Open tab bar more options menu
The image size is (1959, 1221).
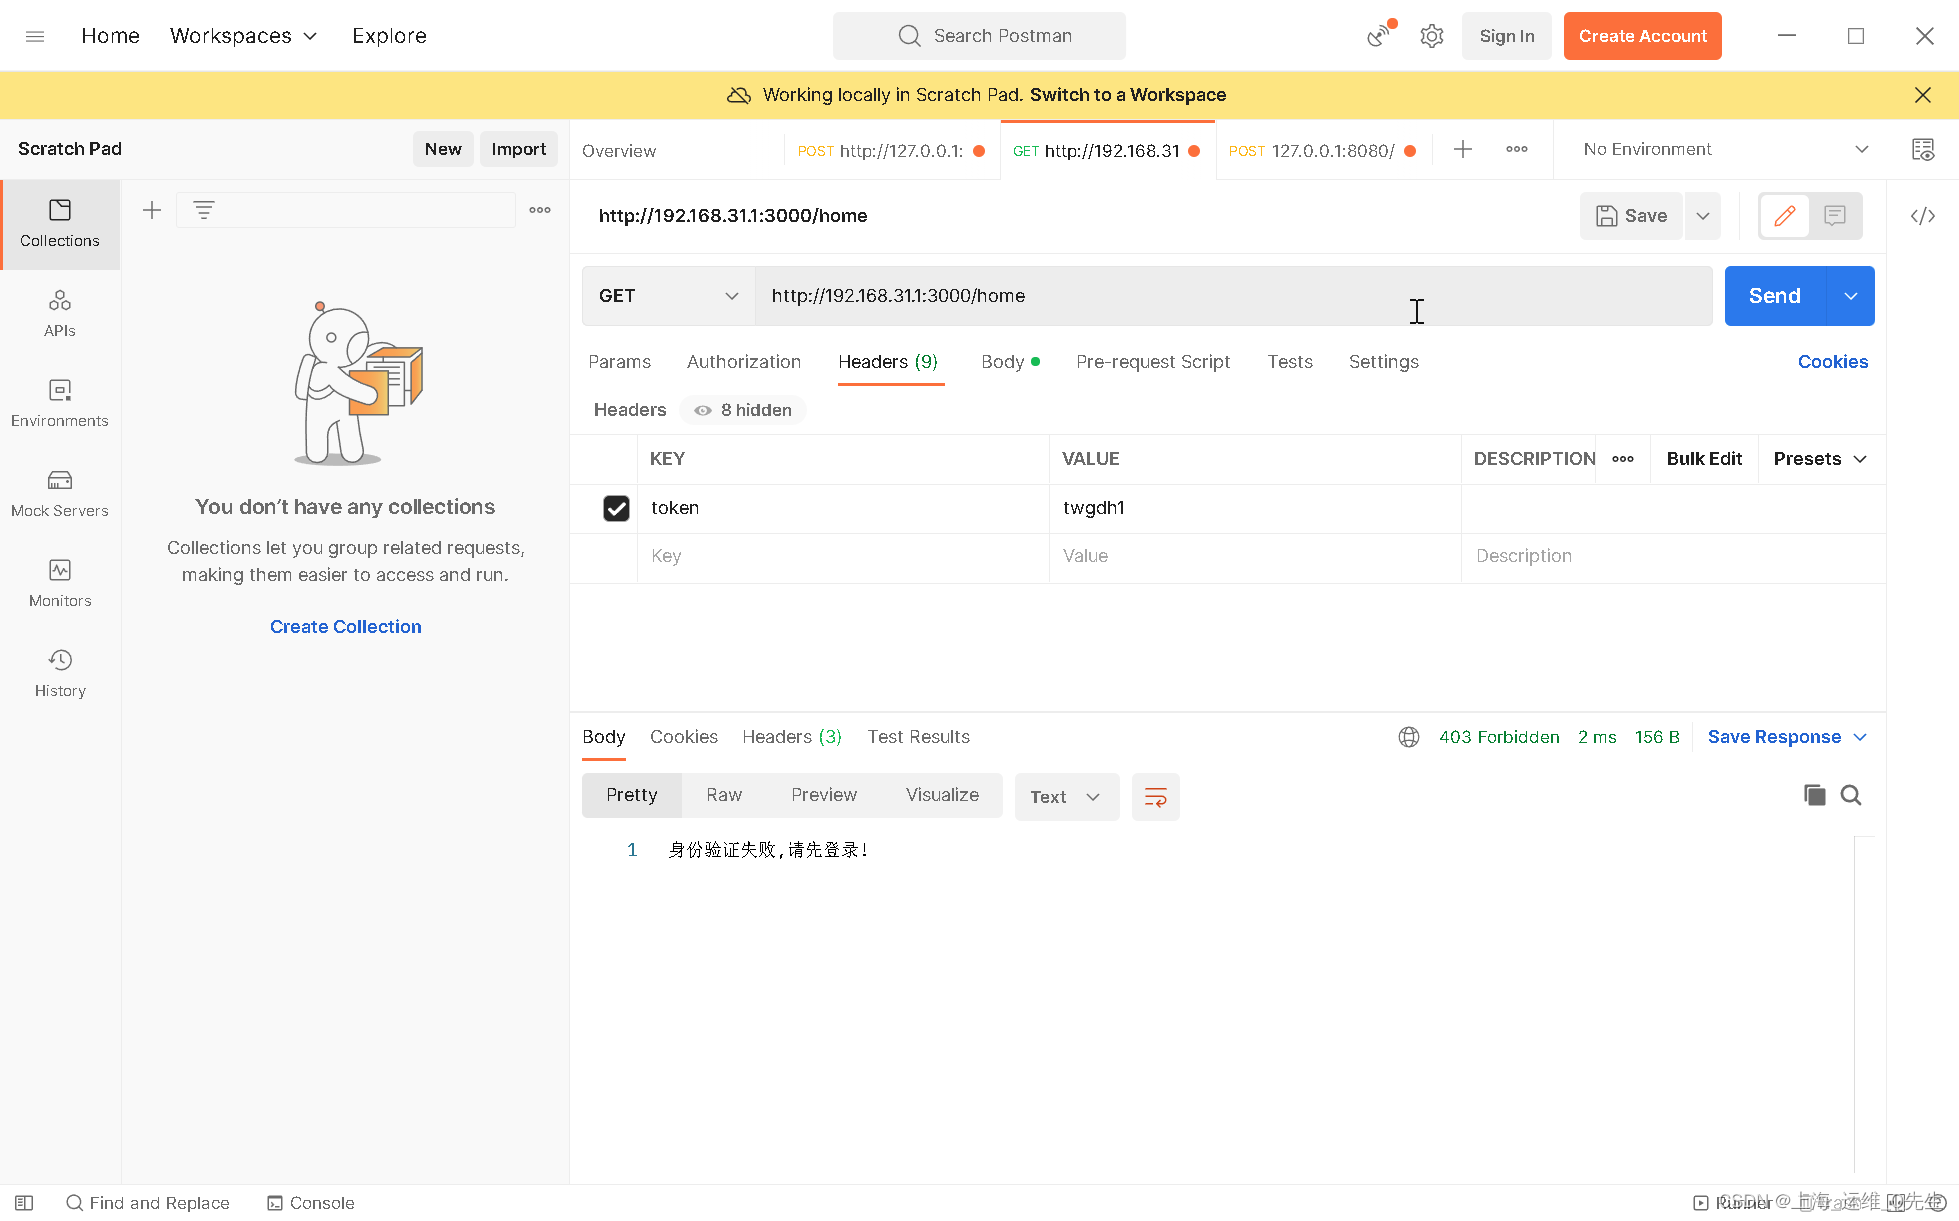1517,150
